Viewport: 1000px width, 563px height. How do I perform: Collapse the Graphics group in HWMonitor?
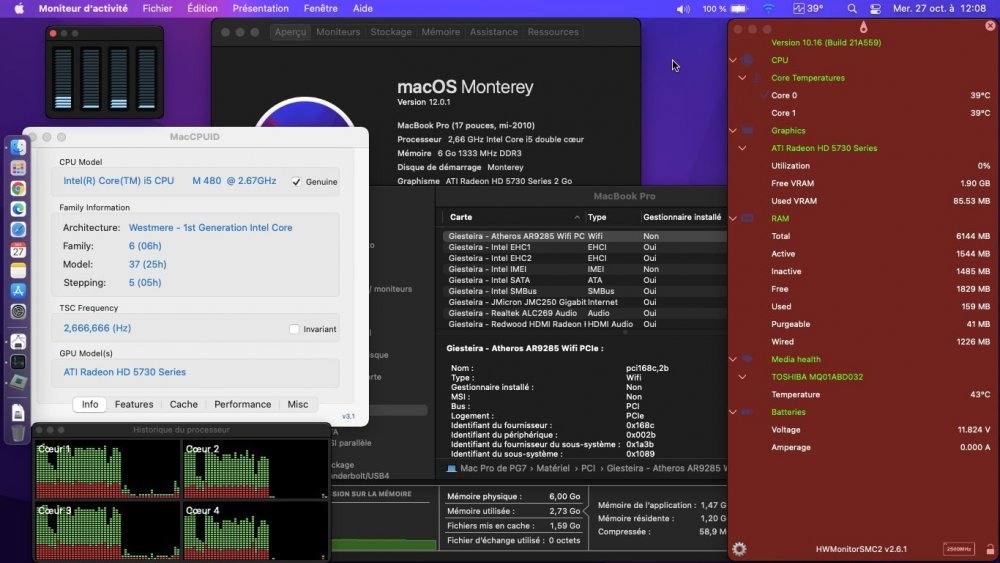point(733,130)
